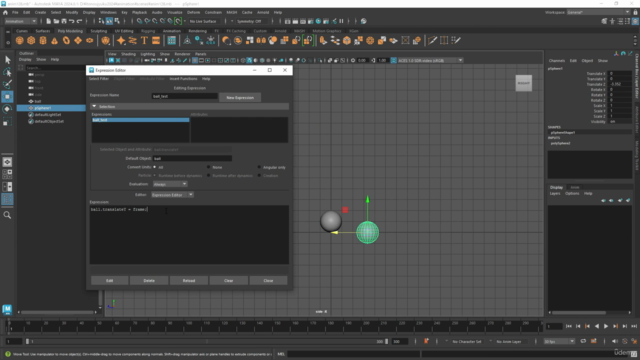Screen dimensions: 640x360
Task: Select the Select tool in the toolbox
Action: point(7,60)
